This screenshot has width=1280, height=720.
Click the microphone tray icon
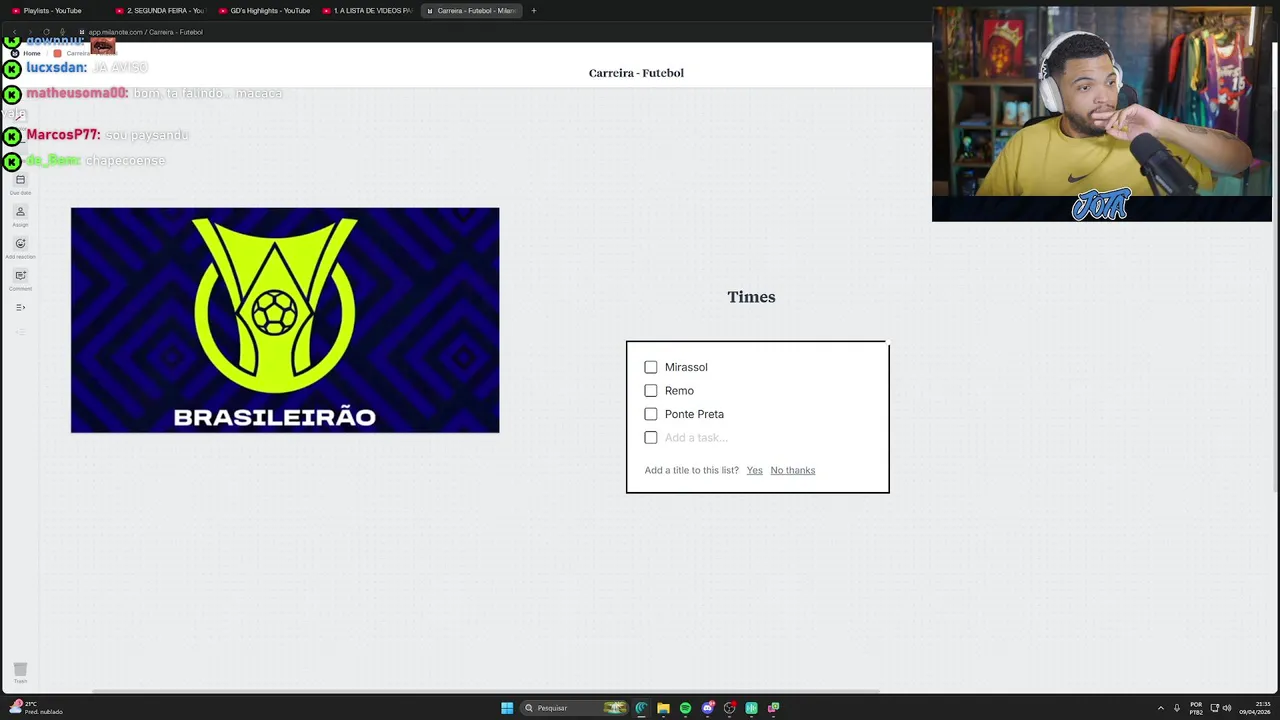coord(1177,708)
